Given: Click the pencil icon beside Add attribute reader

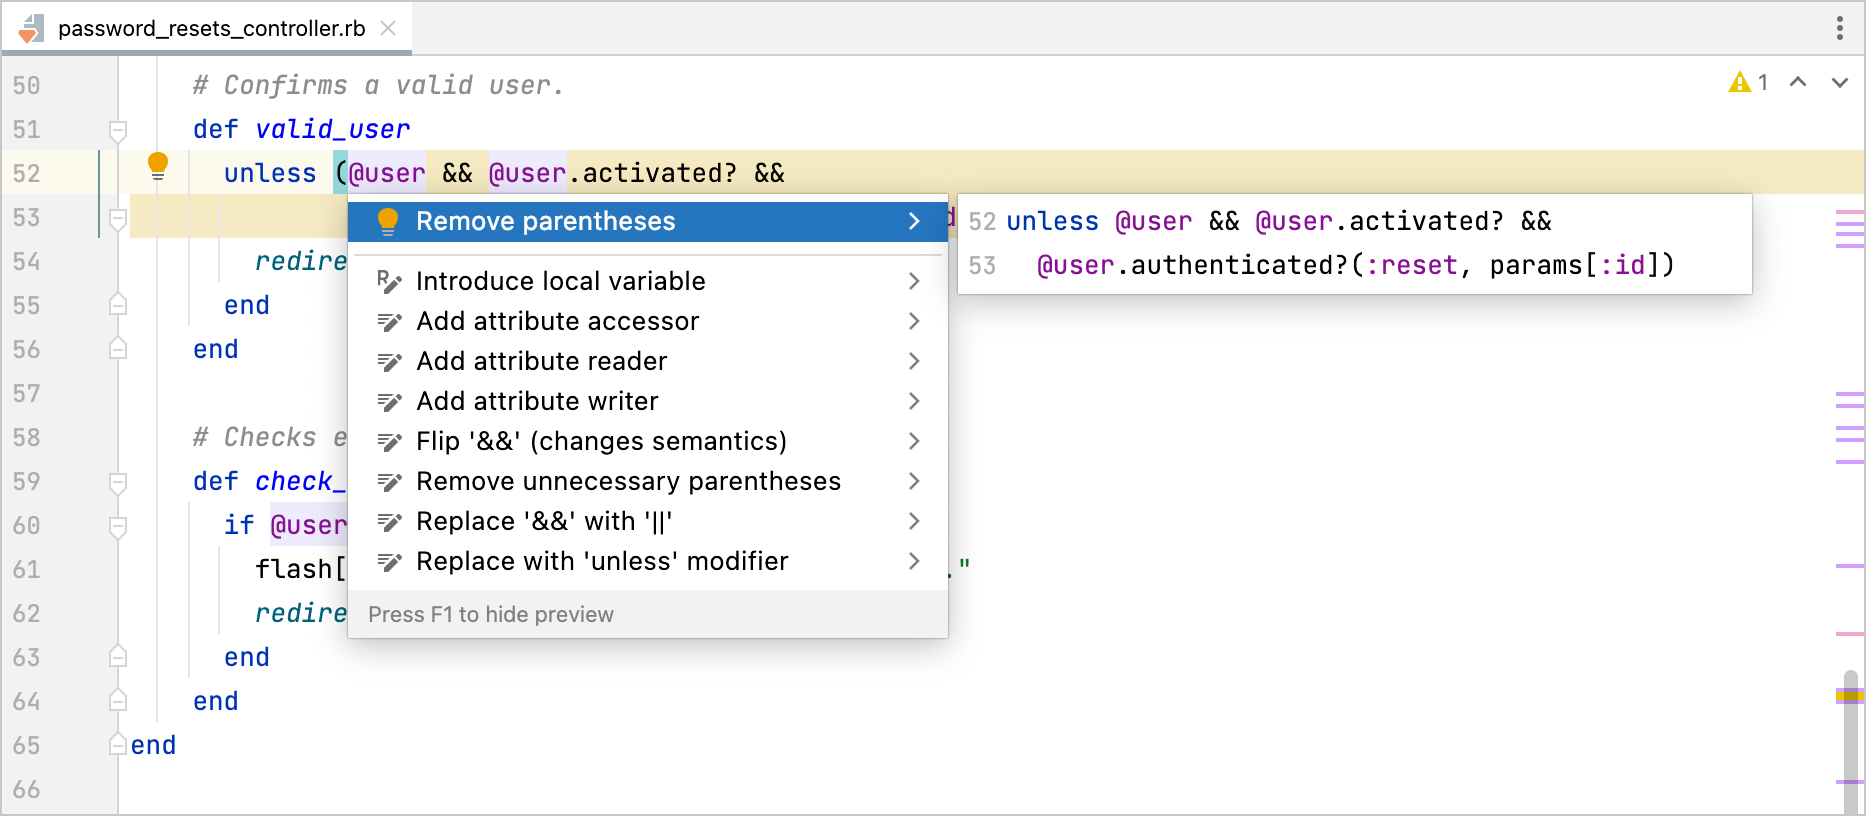Looking at the screenshot, I should (389, 362).
